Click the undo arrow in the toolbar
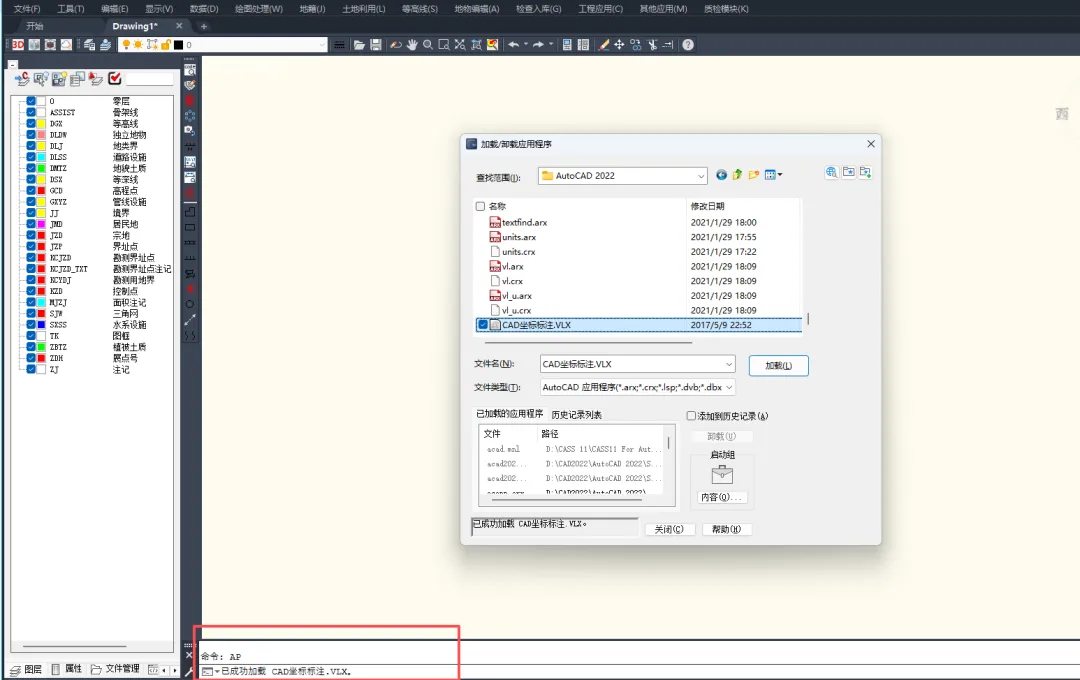Viewport: 1080px width, 680px height. [x=513, y=45]
